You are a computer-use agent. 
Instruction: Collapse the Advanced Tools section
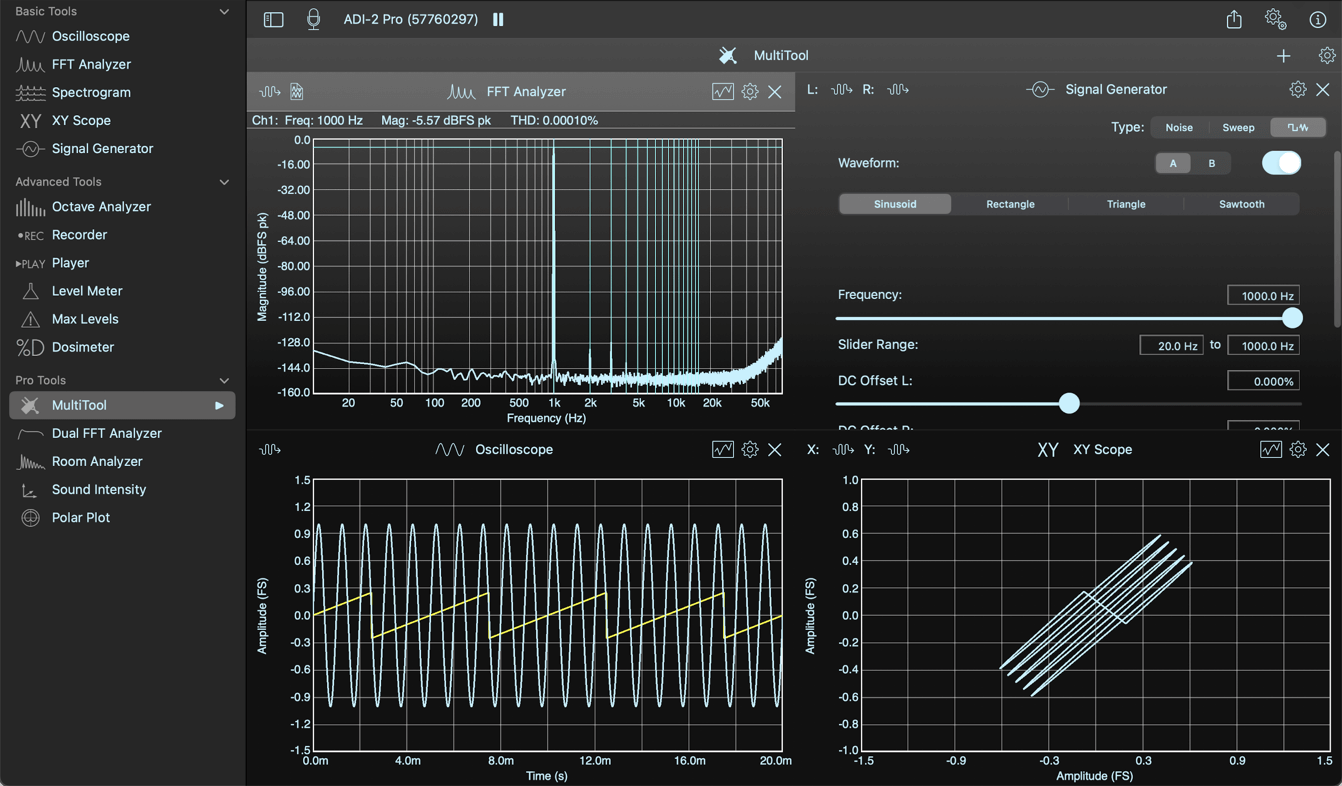click(x=224, y=182)
